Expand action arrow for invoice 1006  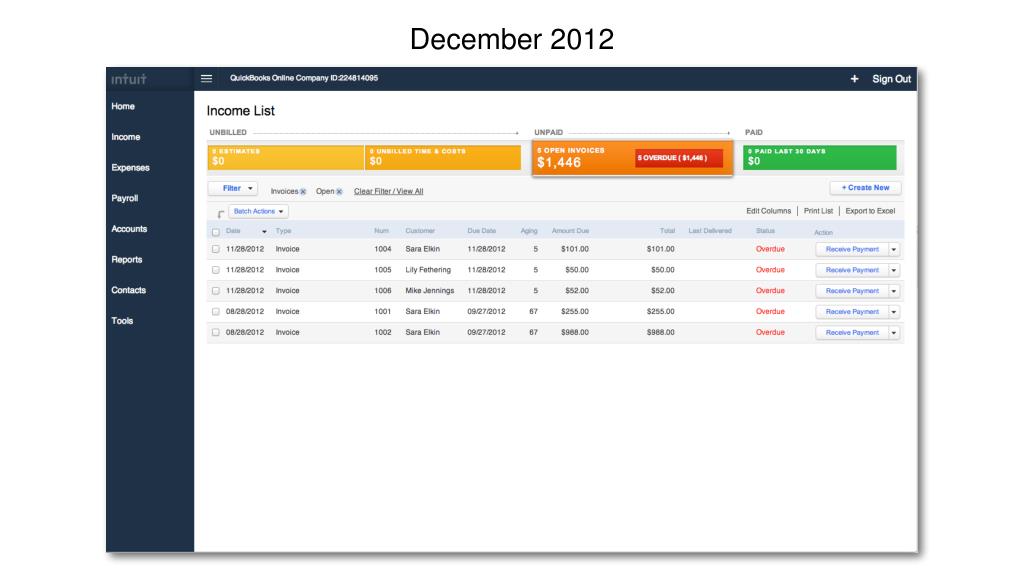894,291
